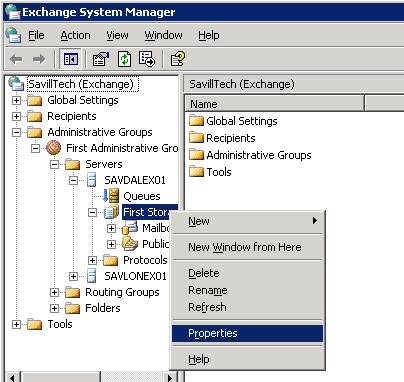Choose New Window from Here
The height and width of the screenshot is (382, 404).
tap(247, 247)
